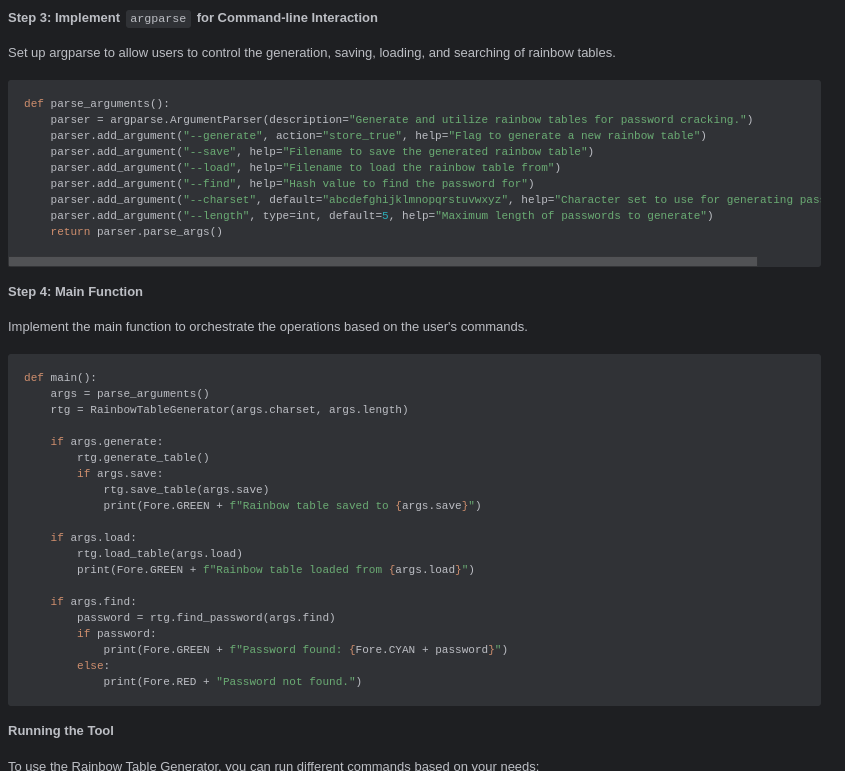Click the sentence beginning 'Set up argparse to allow users'

(311, 53)
